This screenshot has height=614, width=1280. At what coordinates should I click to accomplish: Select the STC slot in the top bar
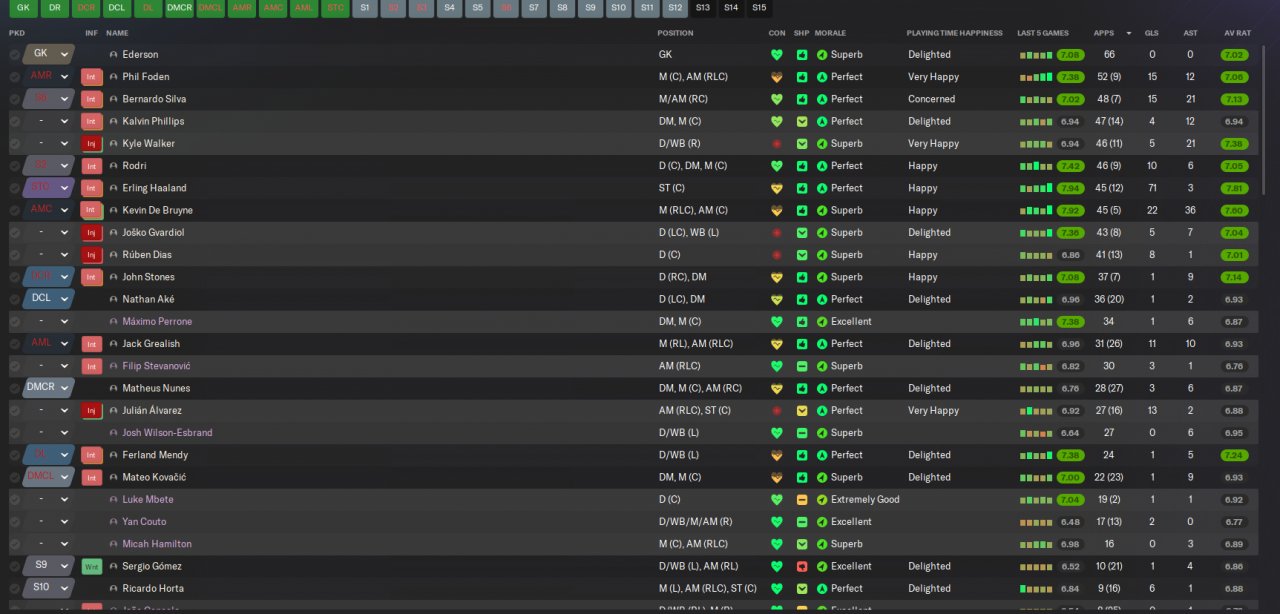[x=335, y=8]
